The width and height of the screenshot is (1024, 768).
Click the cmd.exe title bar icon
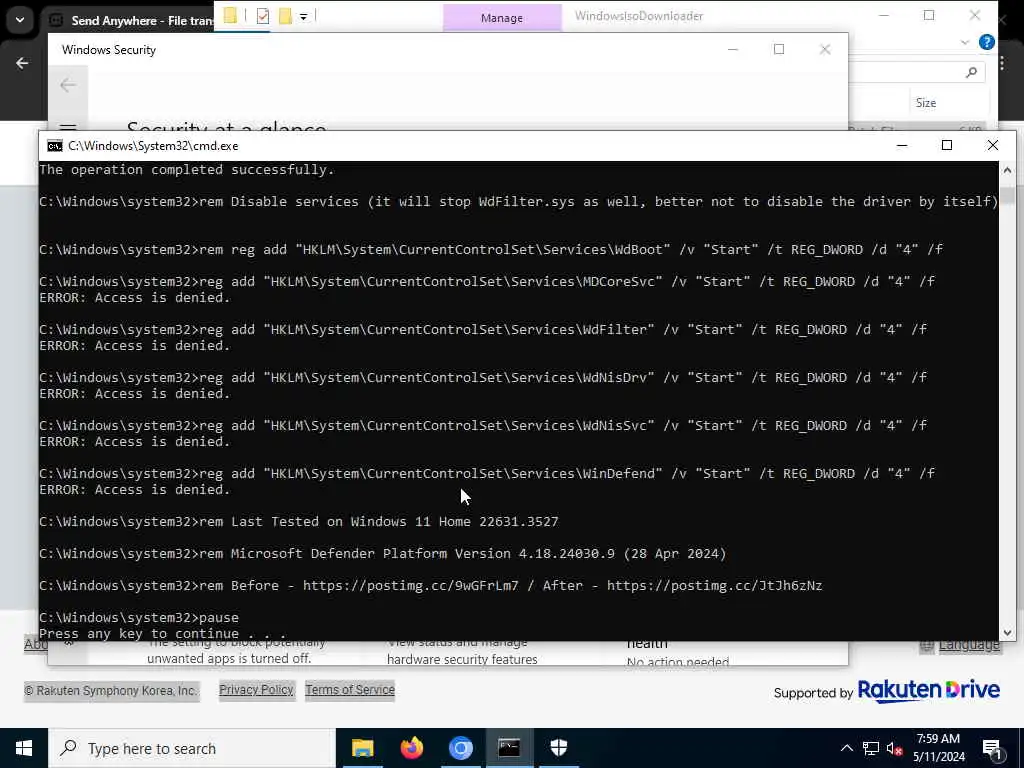point(55,146)
